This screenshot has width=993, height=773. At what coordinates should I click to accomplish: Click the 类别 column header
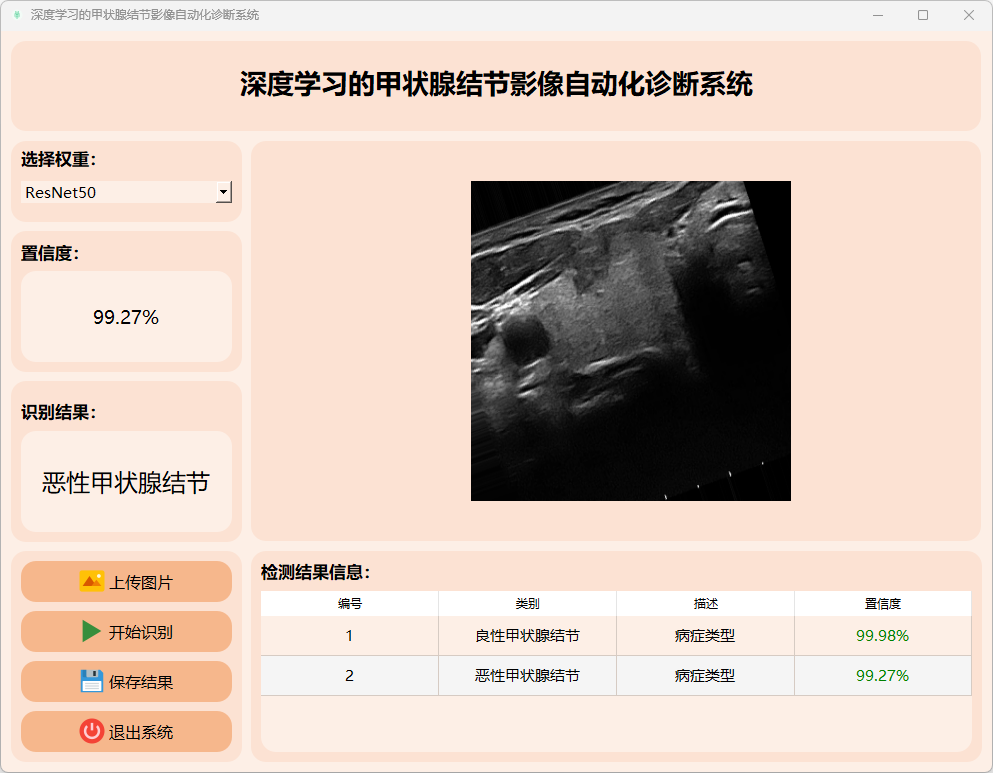tap(527, 604)
